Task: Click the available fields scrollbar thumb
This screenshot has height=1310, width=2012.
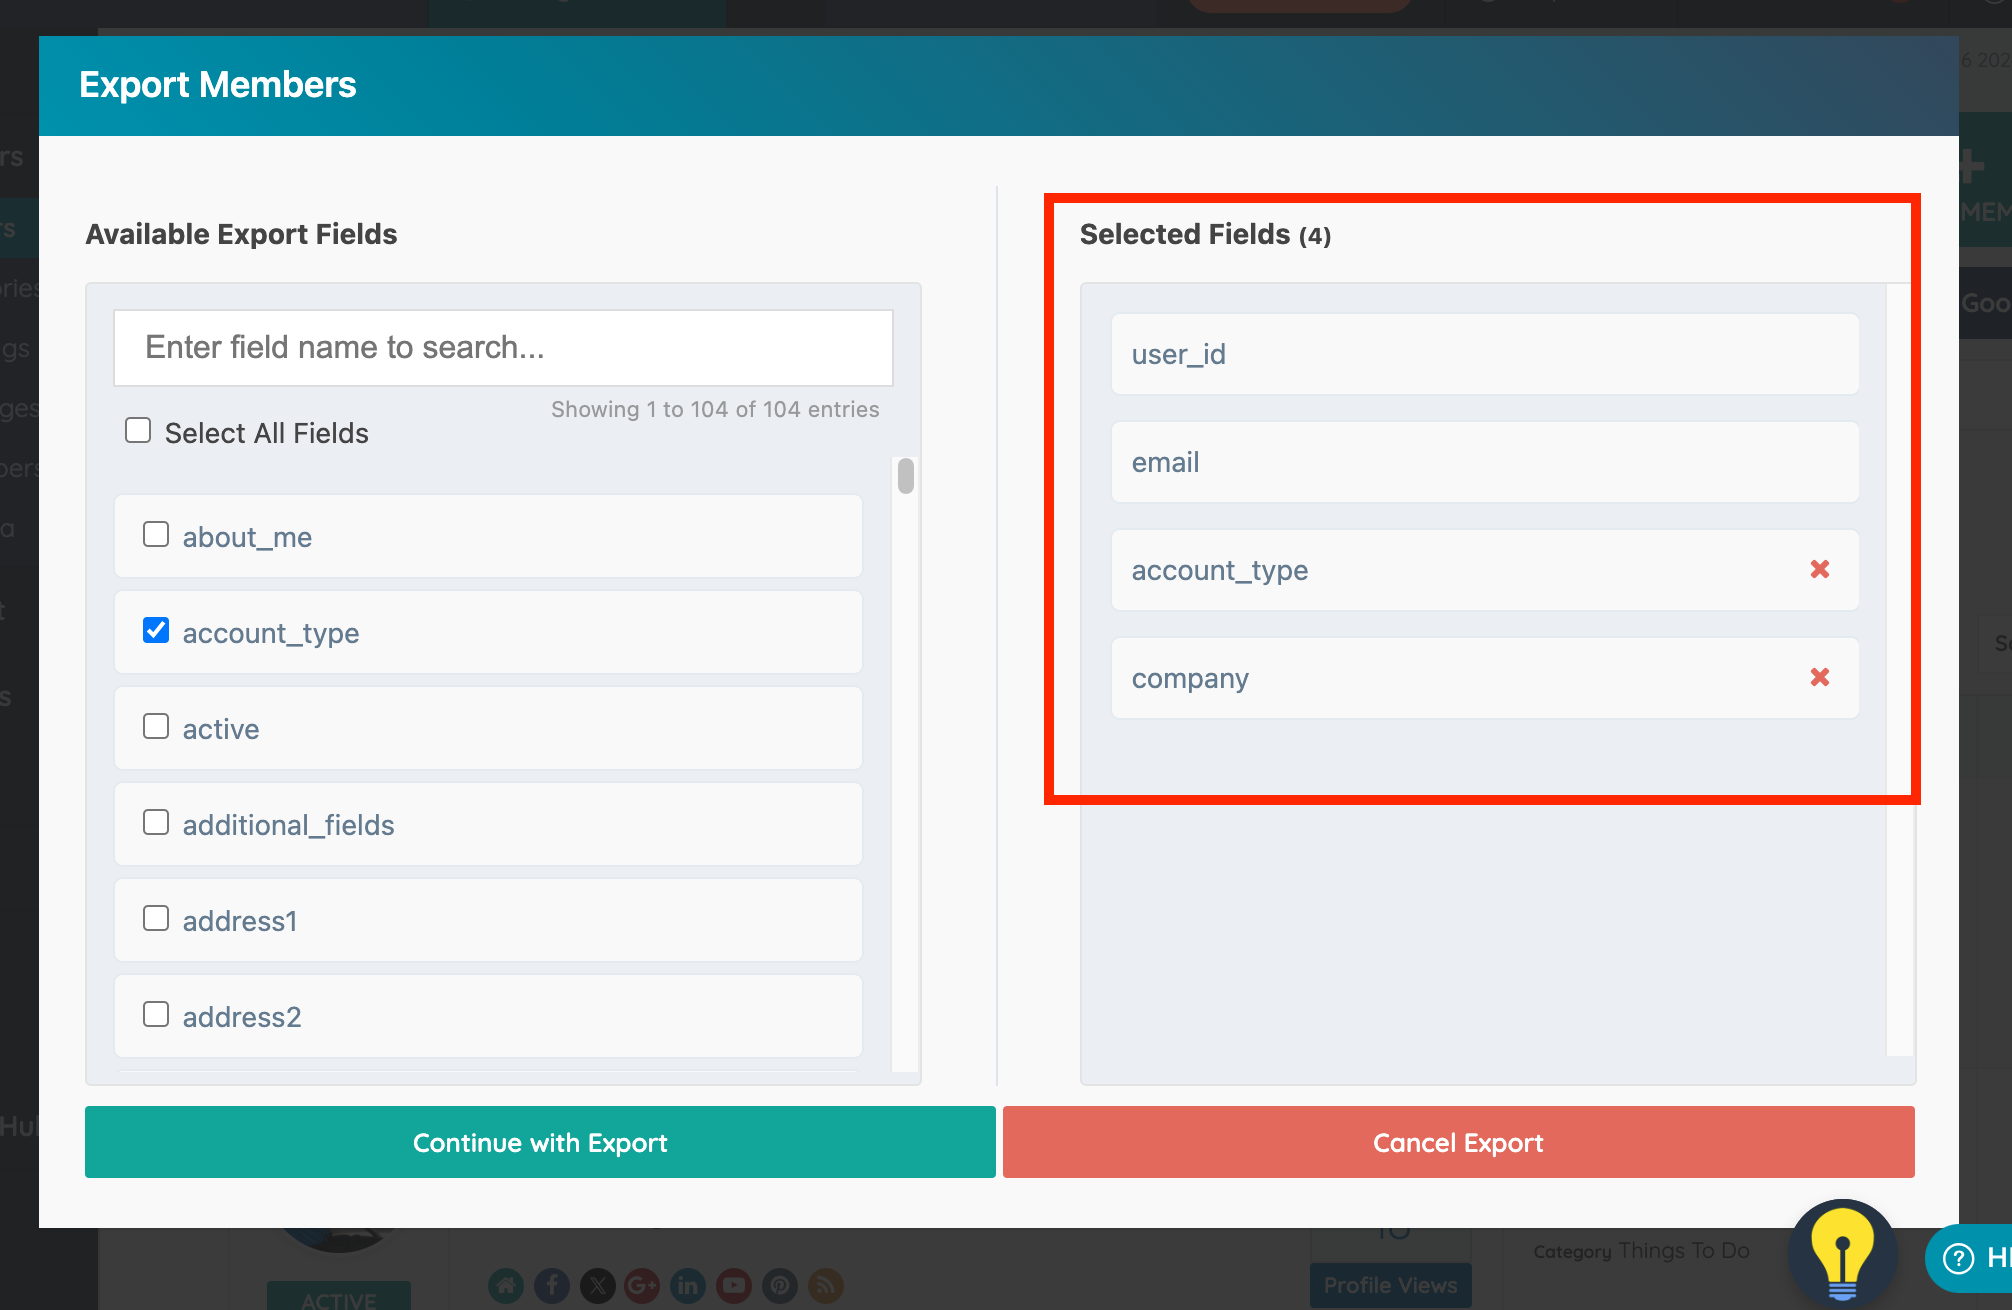Action: point(906,476)
